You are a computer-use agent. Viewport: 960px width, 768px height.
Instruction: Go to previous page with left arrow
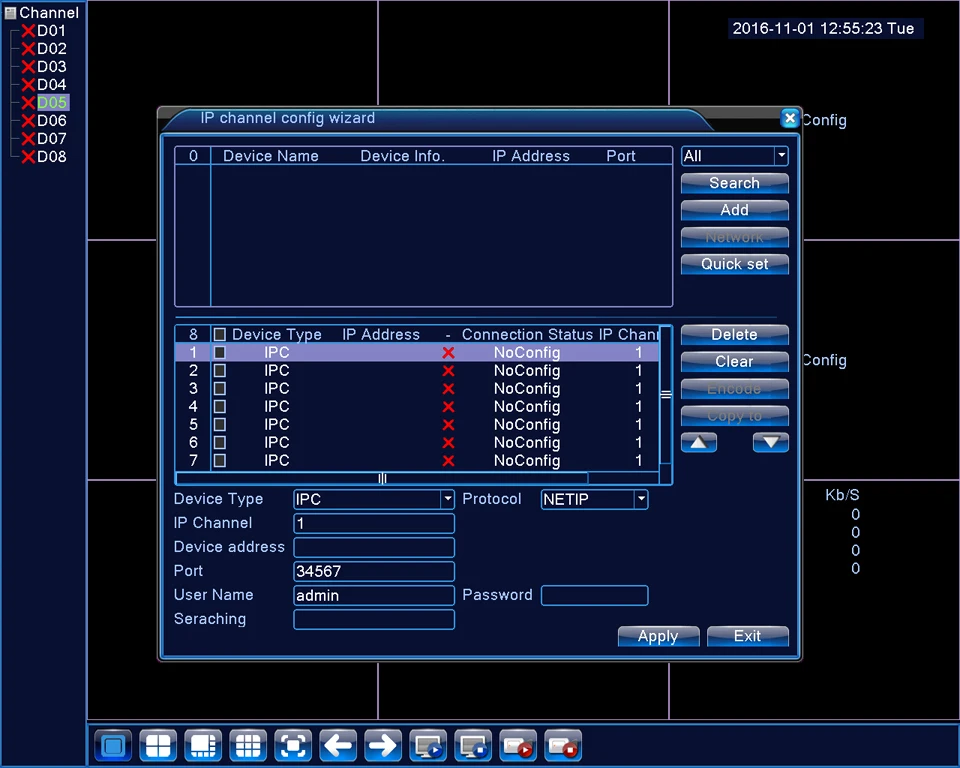[x=338, y=745]
